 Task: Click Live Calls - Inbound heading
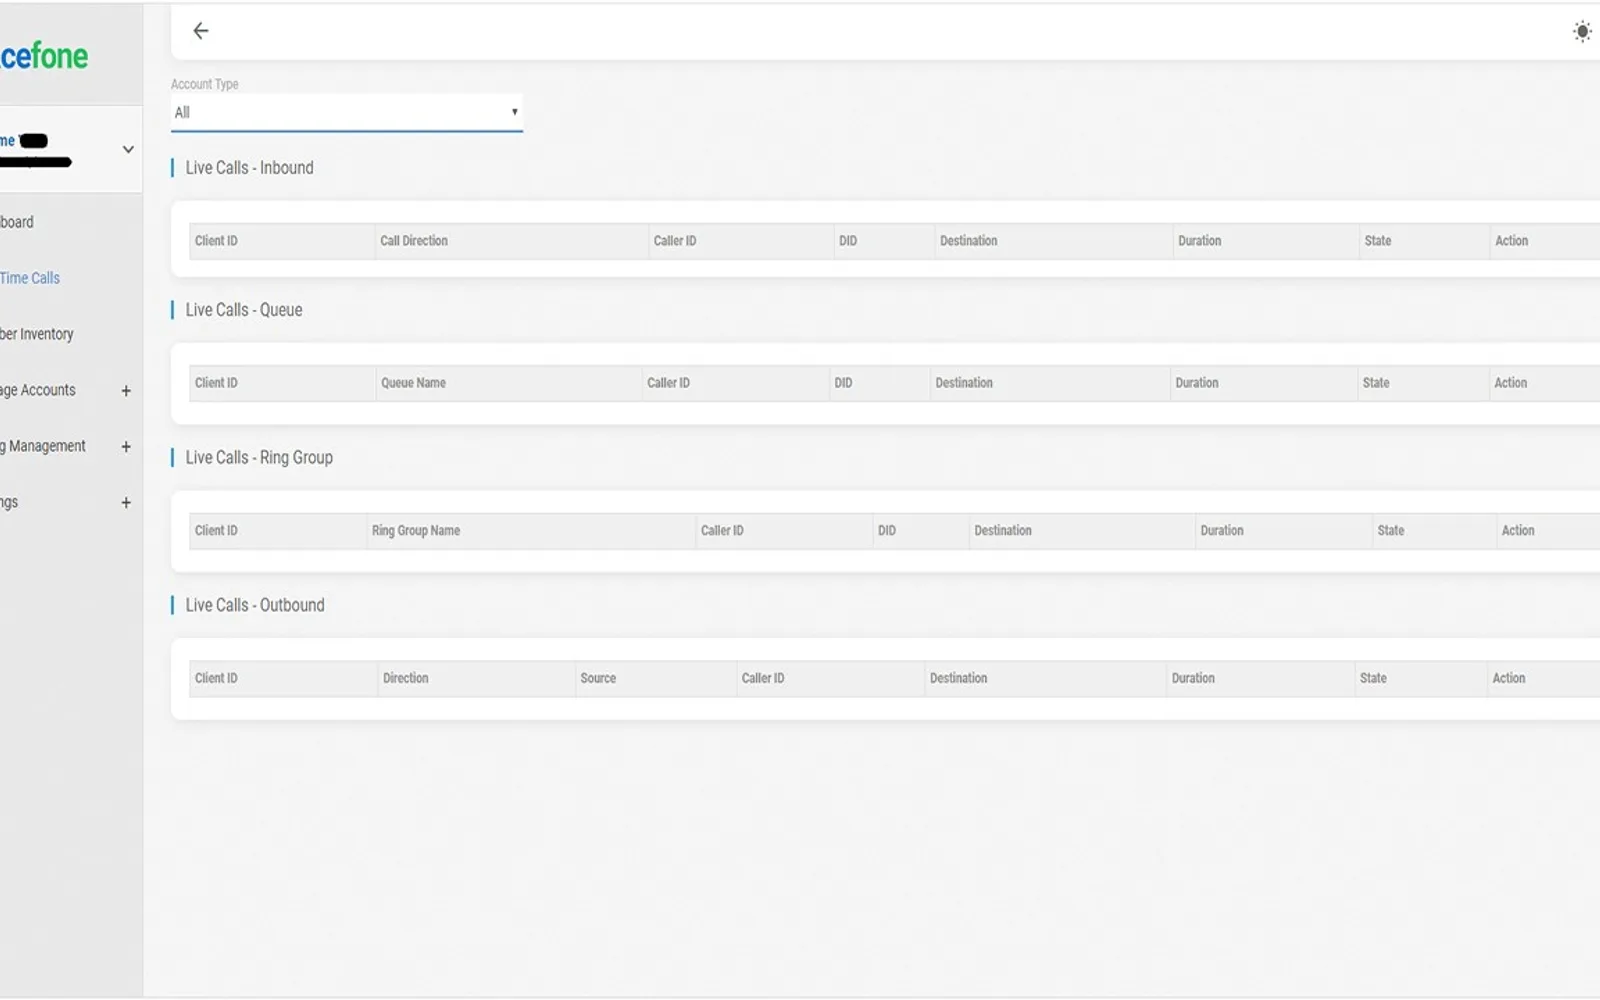(x=249, y=168)
